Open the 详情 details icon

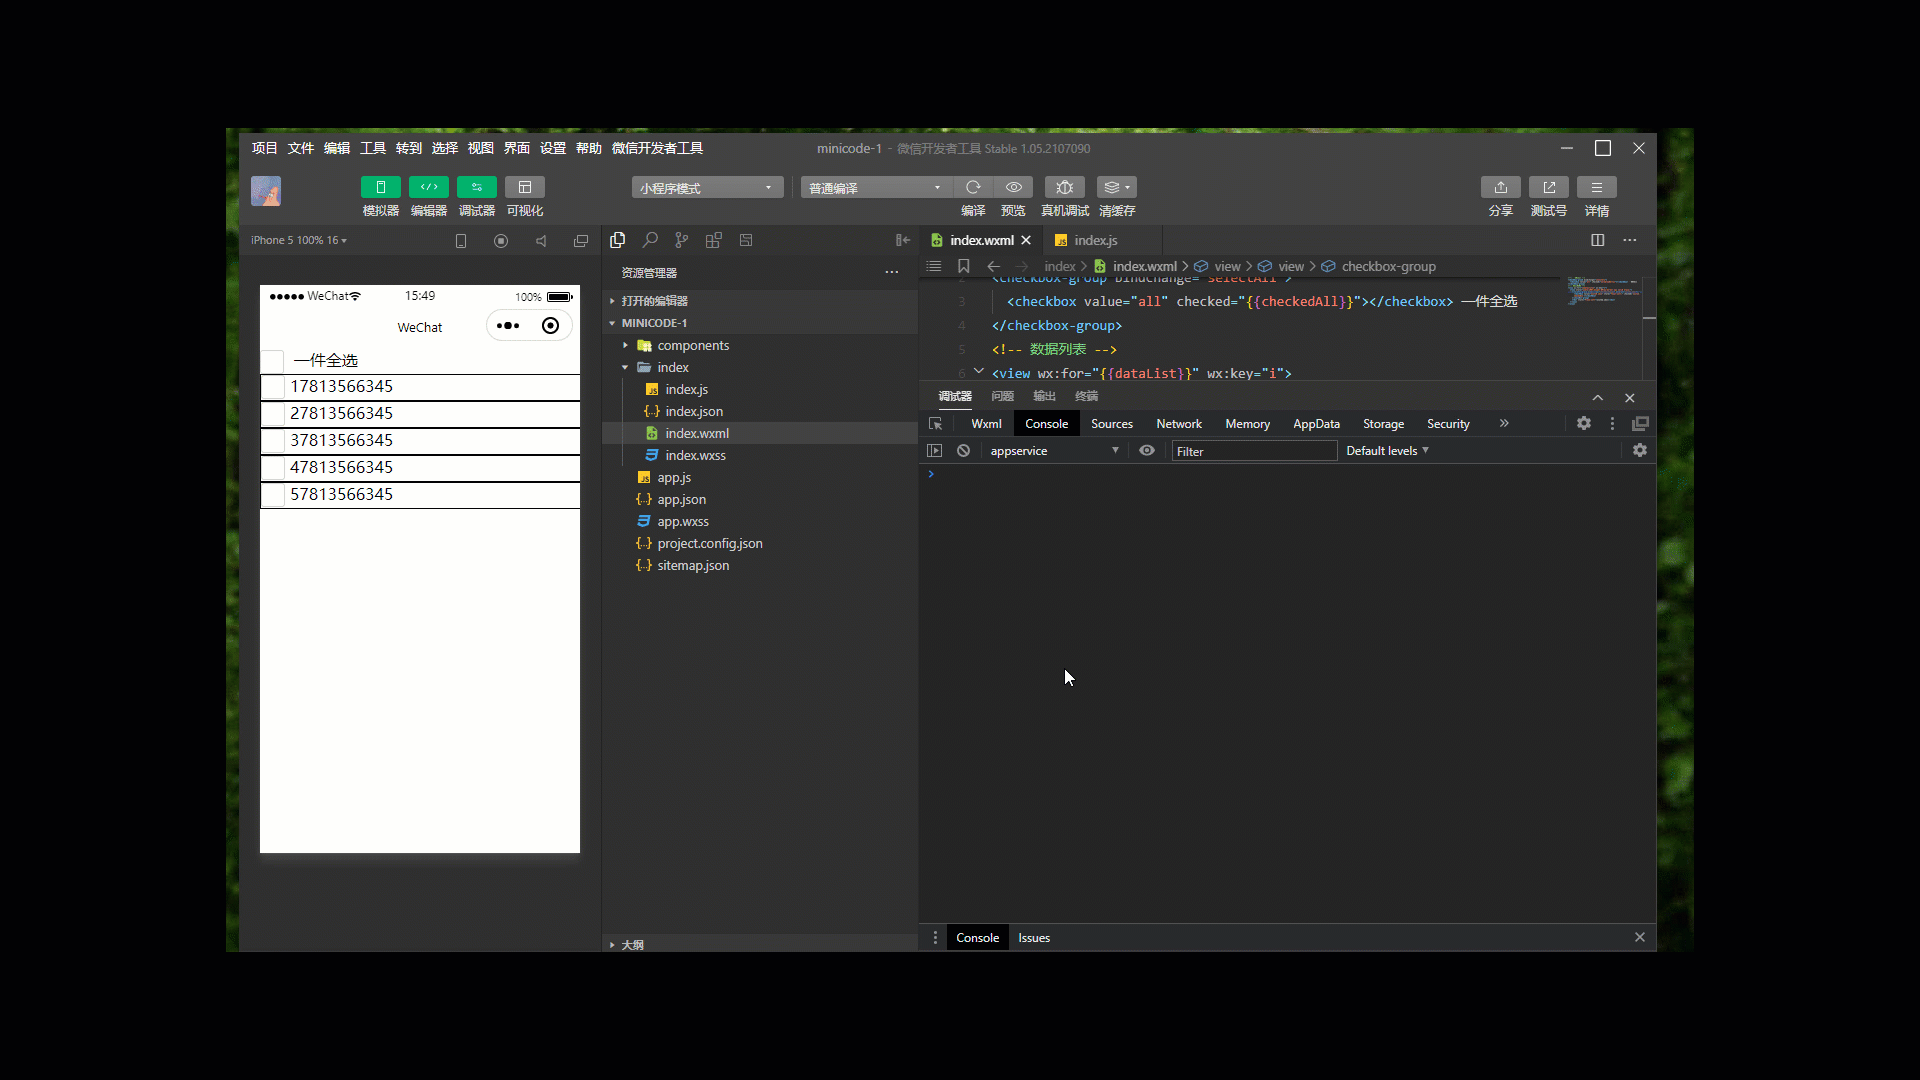pos(1596,187)
